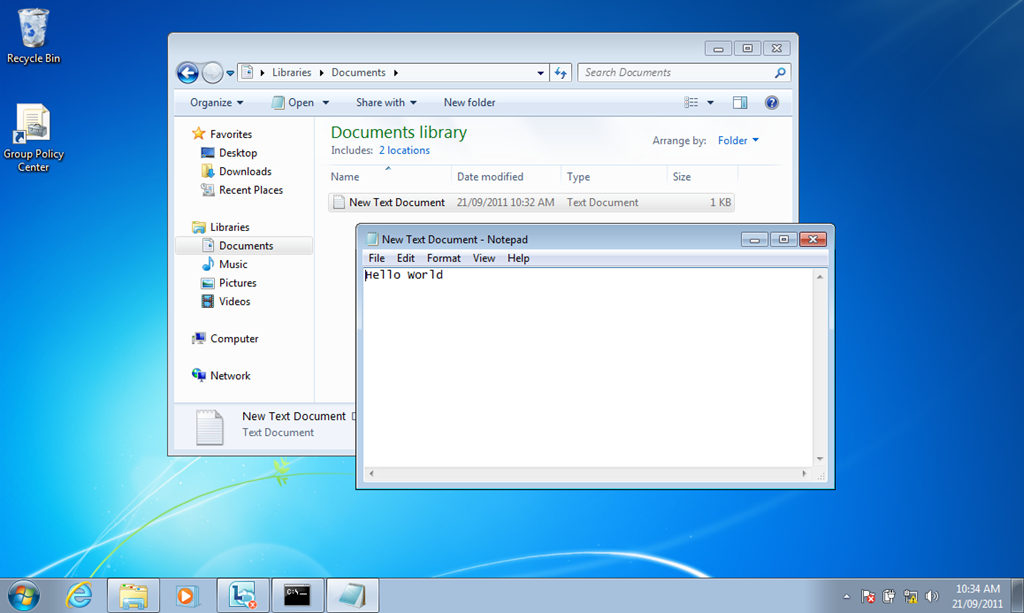Viewport: 1024px width, 613px height.
Task: Select Downloads in Favorites list
Action: (x=245, y=171)
